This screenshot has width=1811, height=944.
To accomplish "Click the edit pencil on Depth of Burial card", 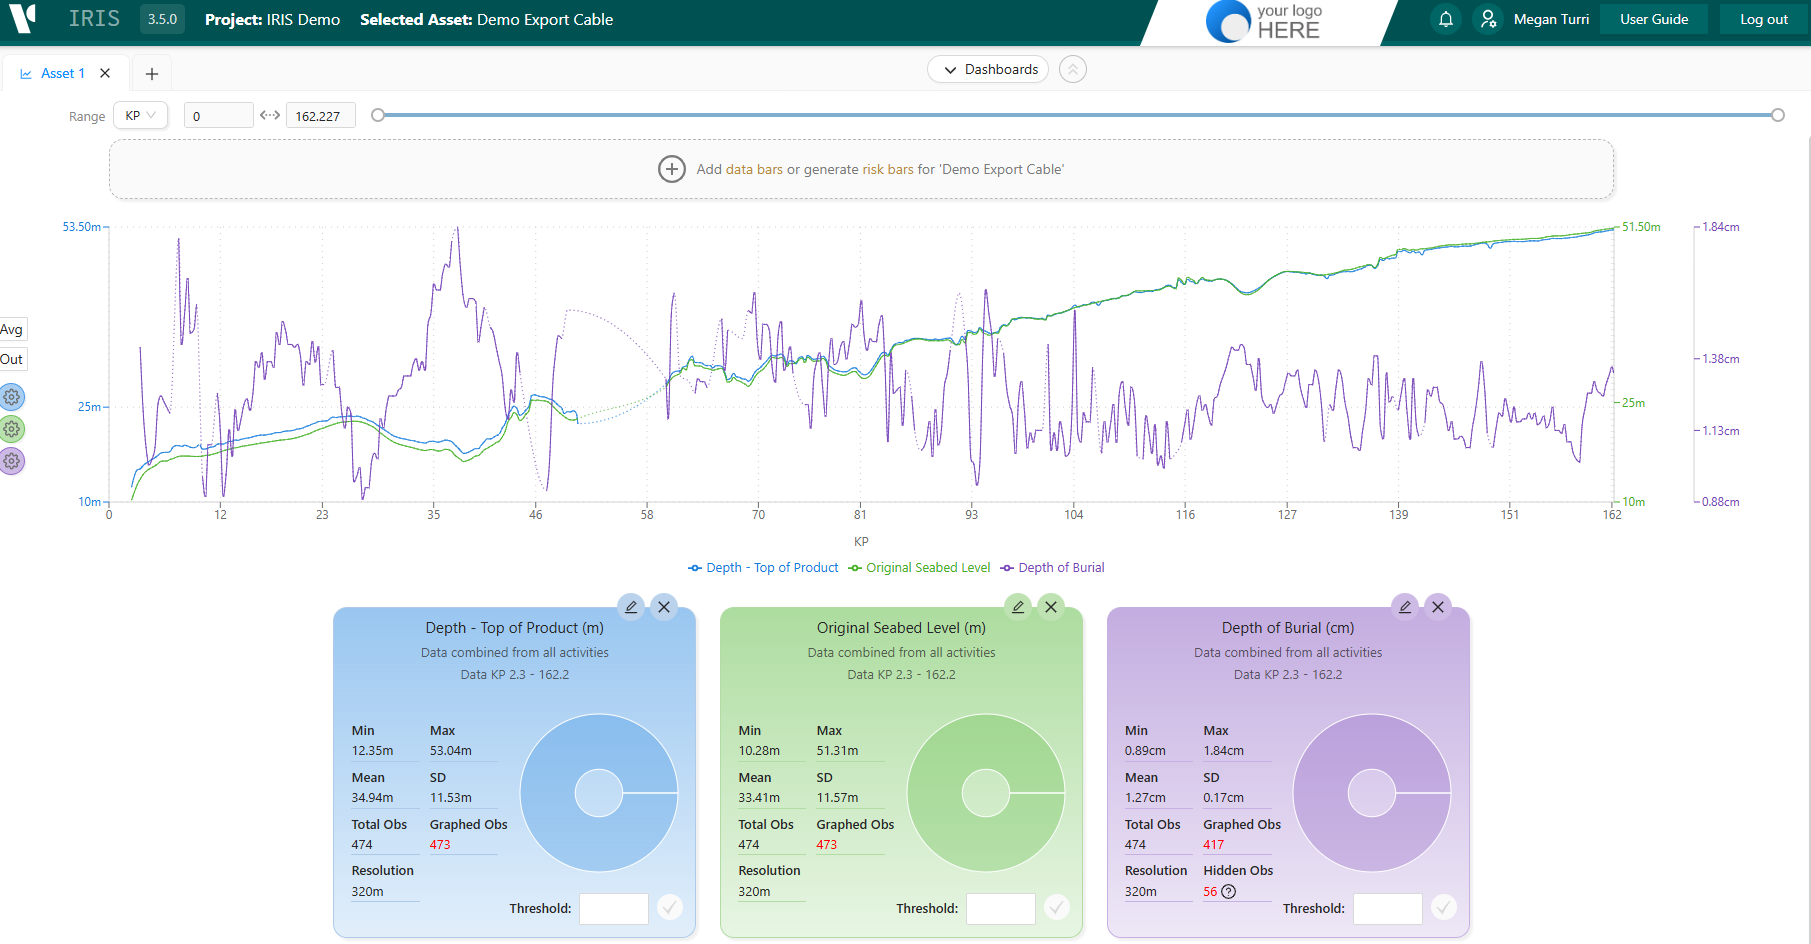I will (x=1405, y=607).
